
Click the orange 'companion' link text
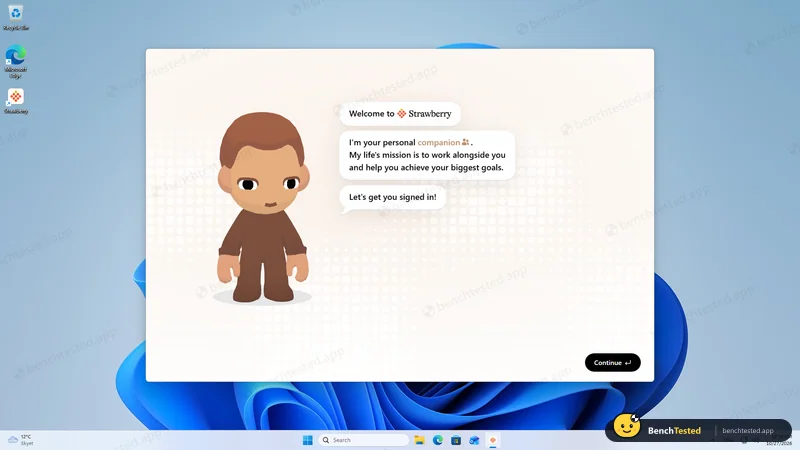[439, 142]
